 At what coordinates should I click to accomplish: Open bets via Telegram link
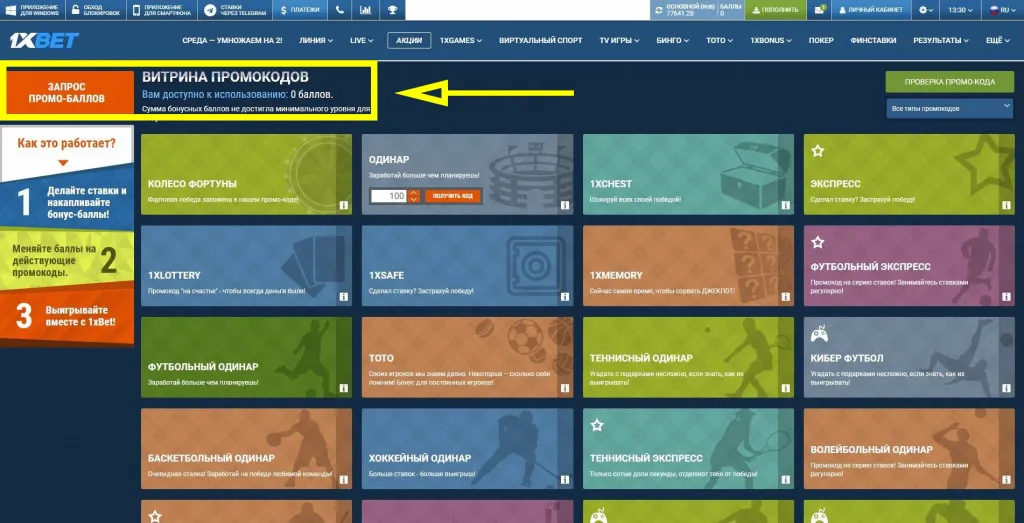point(235,10)
